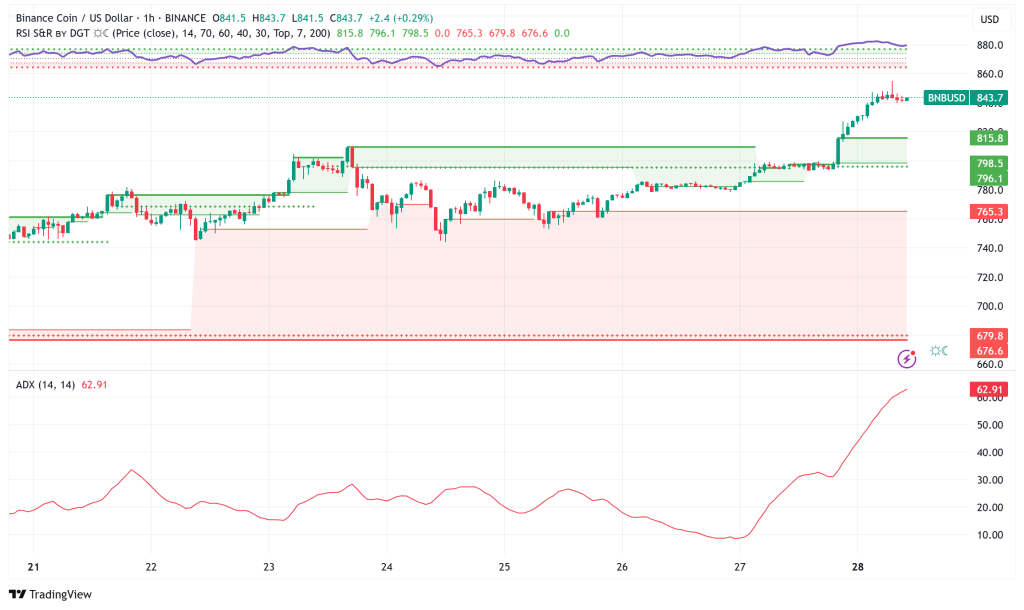The height and width of the screenshot is (610, 1024).
Task: Click date label 21 on time axis
Action: pos(33,567)
